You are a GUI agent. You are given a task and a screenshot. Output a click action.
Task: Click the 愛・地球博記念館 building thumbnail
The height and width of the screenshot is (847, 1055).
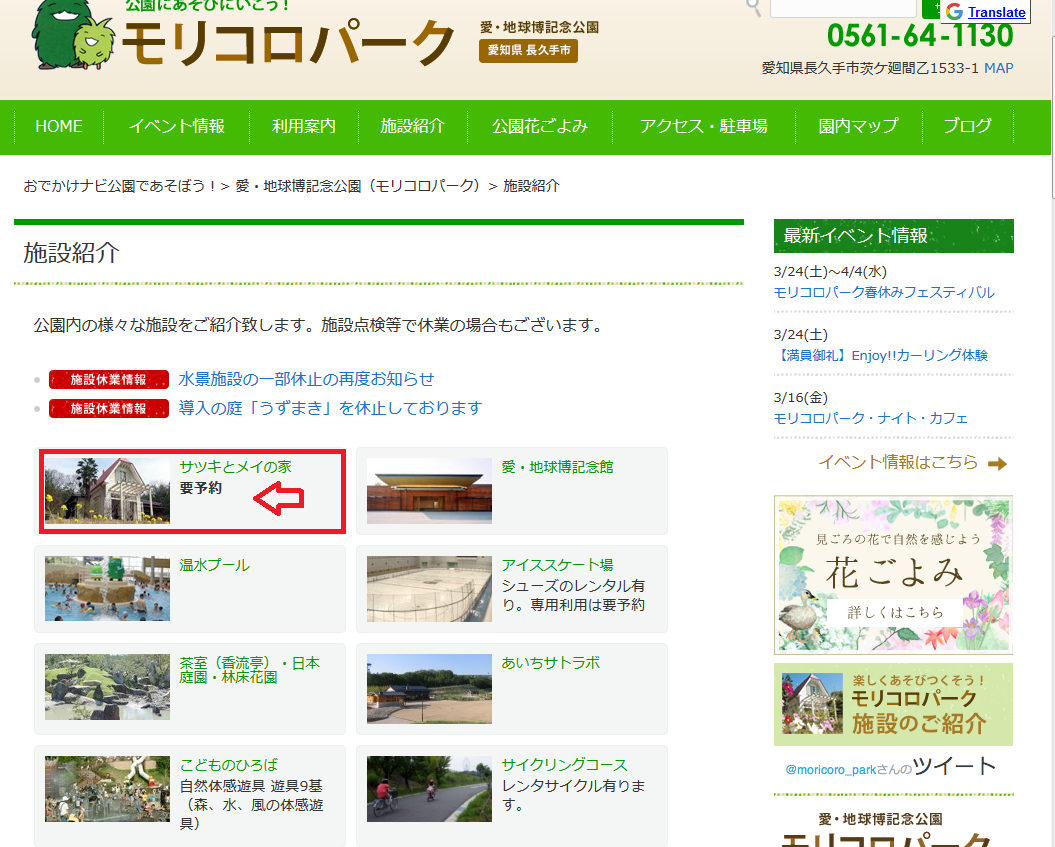pos(429,490)
